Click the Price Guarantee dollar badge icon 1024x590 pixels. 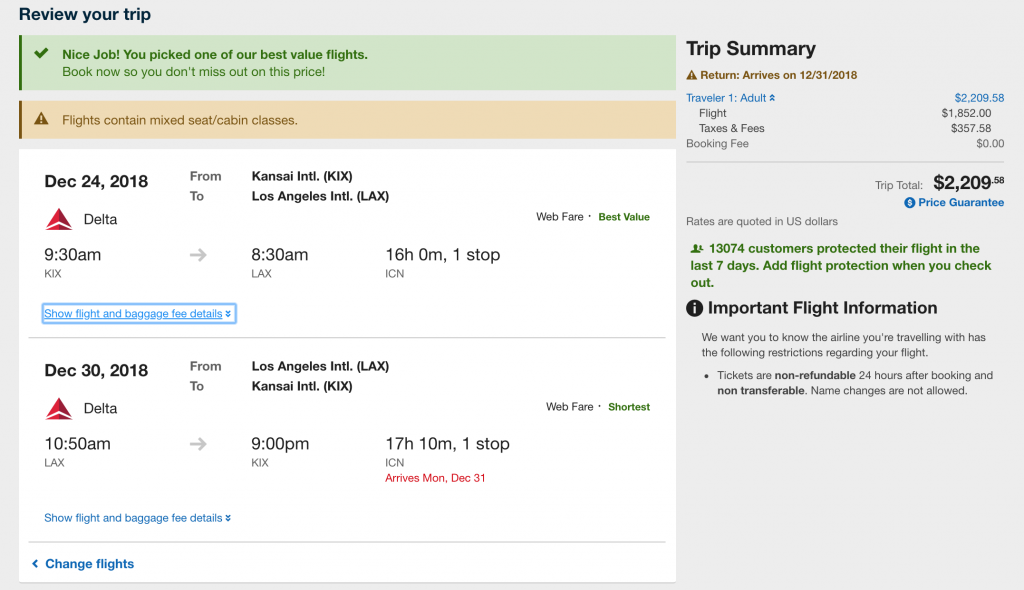point(909,203)
